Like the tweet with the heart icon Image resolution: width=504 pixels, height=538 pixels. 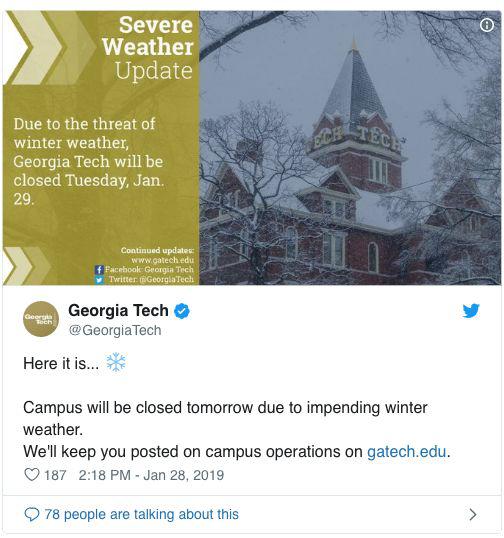pyautogui.click(x=32, y=475)
